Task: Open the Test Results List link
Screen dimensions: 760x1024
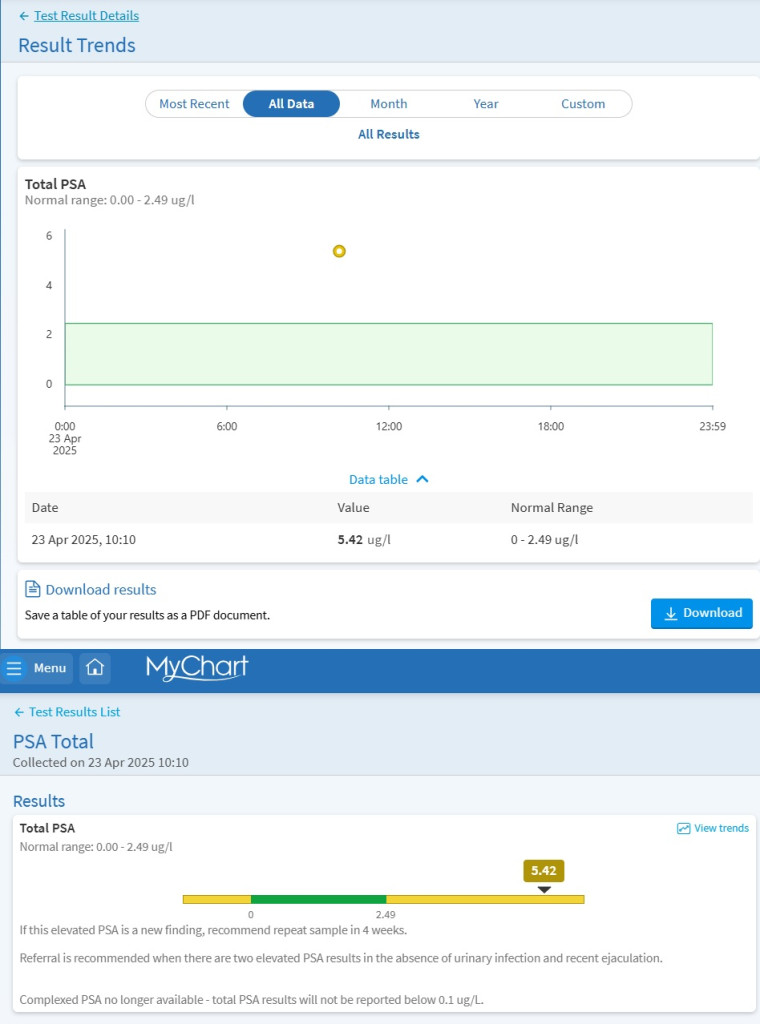Action: click(74, 712)
